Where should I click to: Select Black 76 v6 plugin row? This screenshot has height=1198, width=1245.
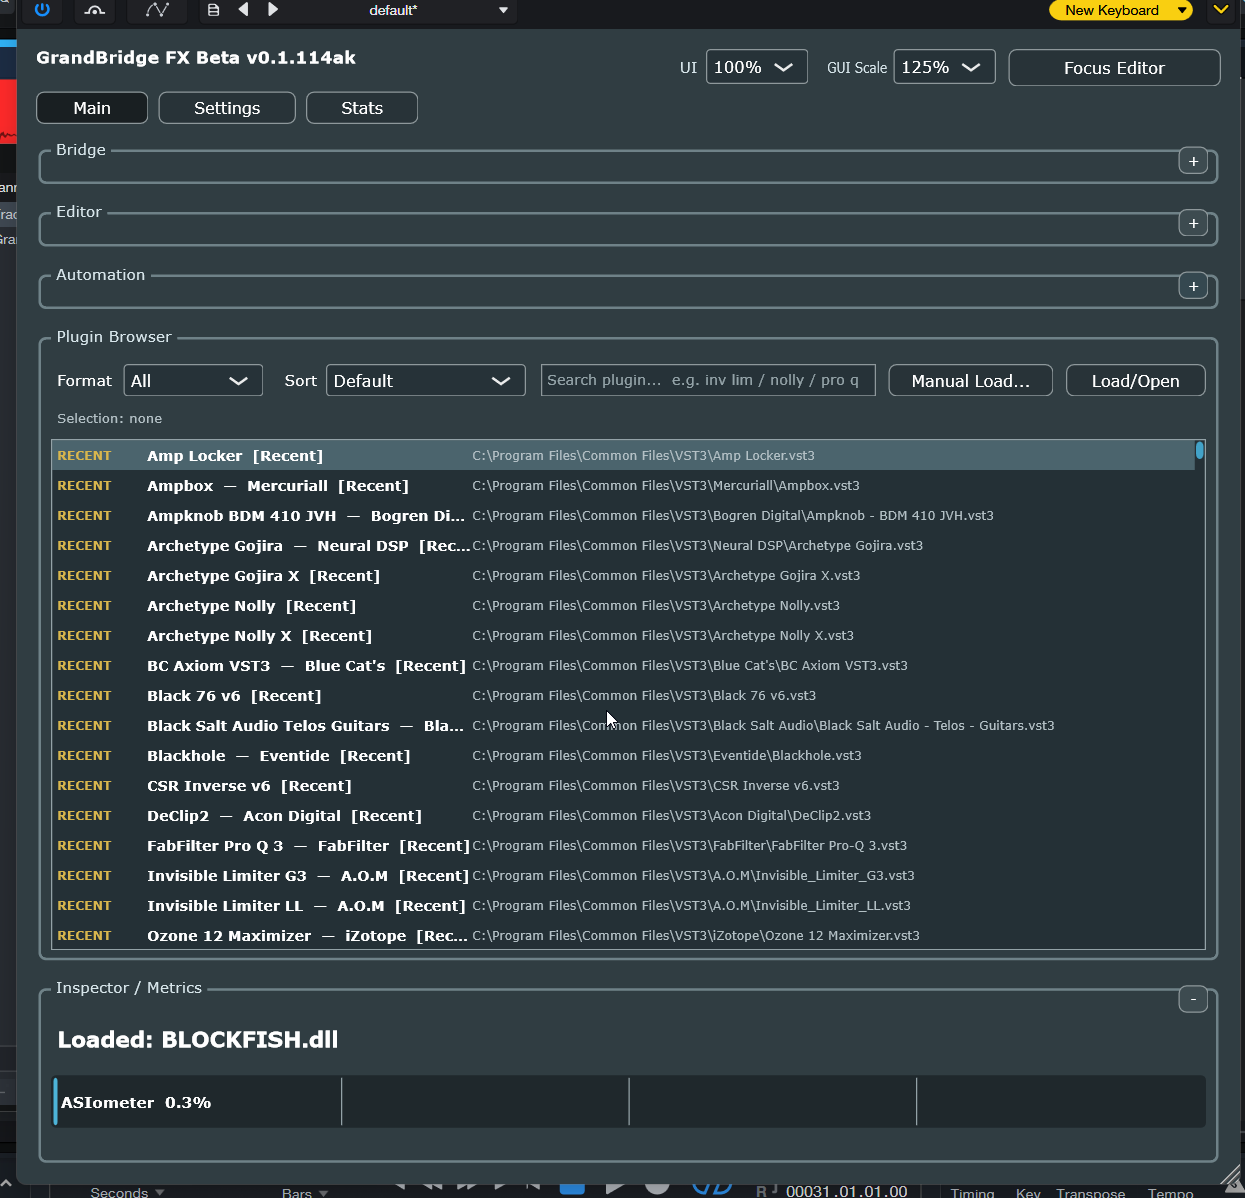point(623,695)
